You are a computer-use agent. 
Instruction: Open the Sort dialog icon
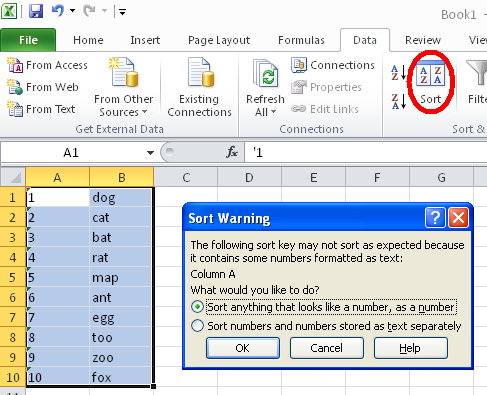click(430, 75)
